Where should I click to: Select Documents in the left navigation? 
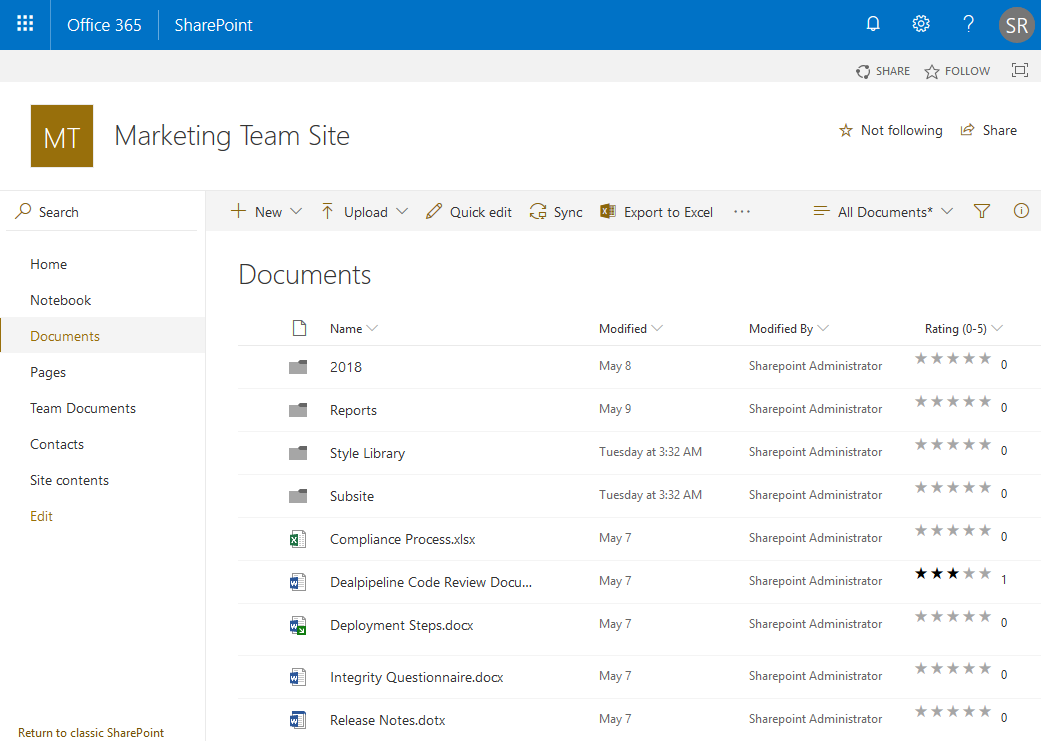click(64, 335)
